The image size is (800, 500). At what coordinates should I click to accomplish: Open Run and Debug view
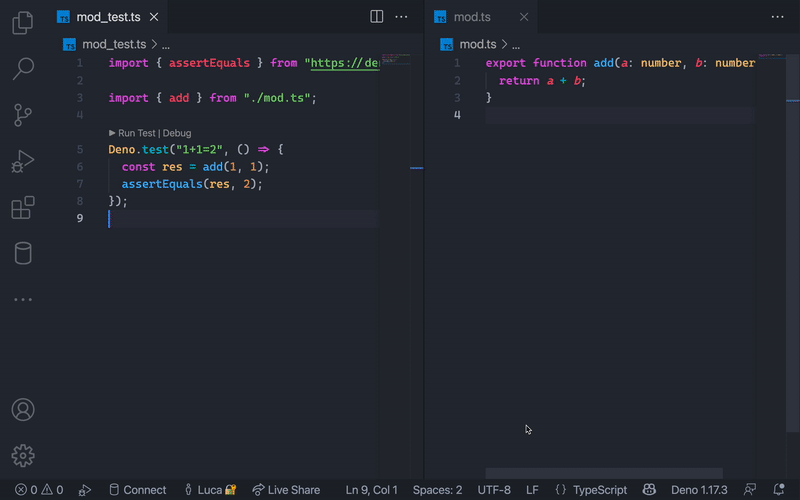pos(22,161)
